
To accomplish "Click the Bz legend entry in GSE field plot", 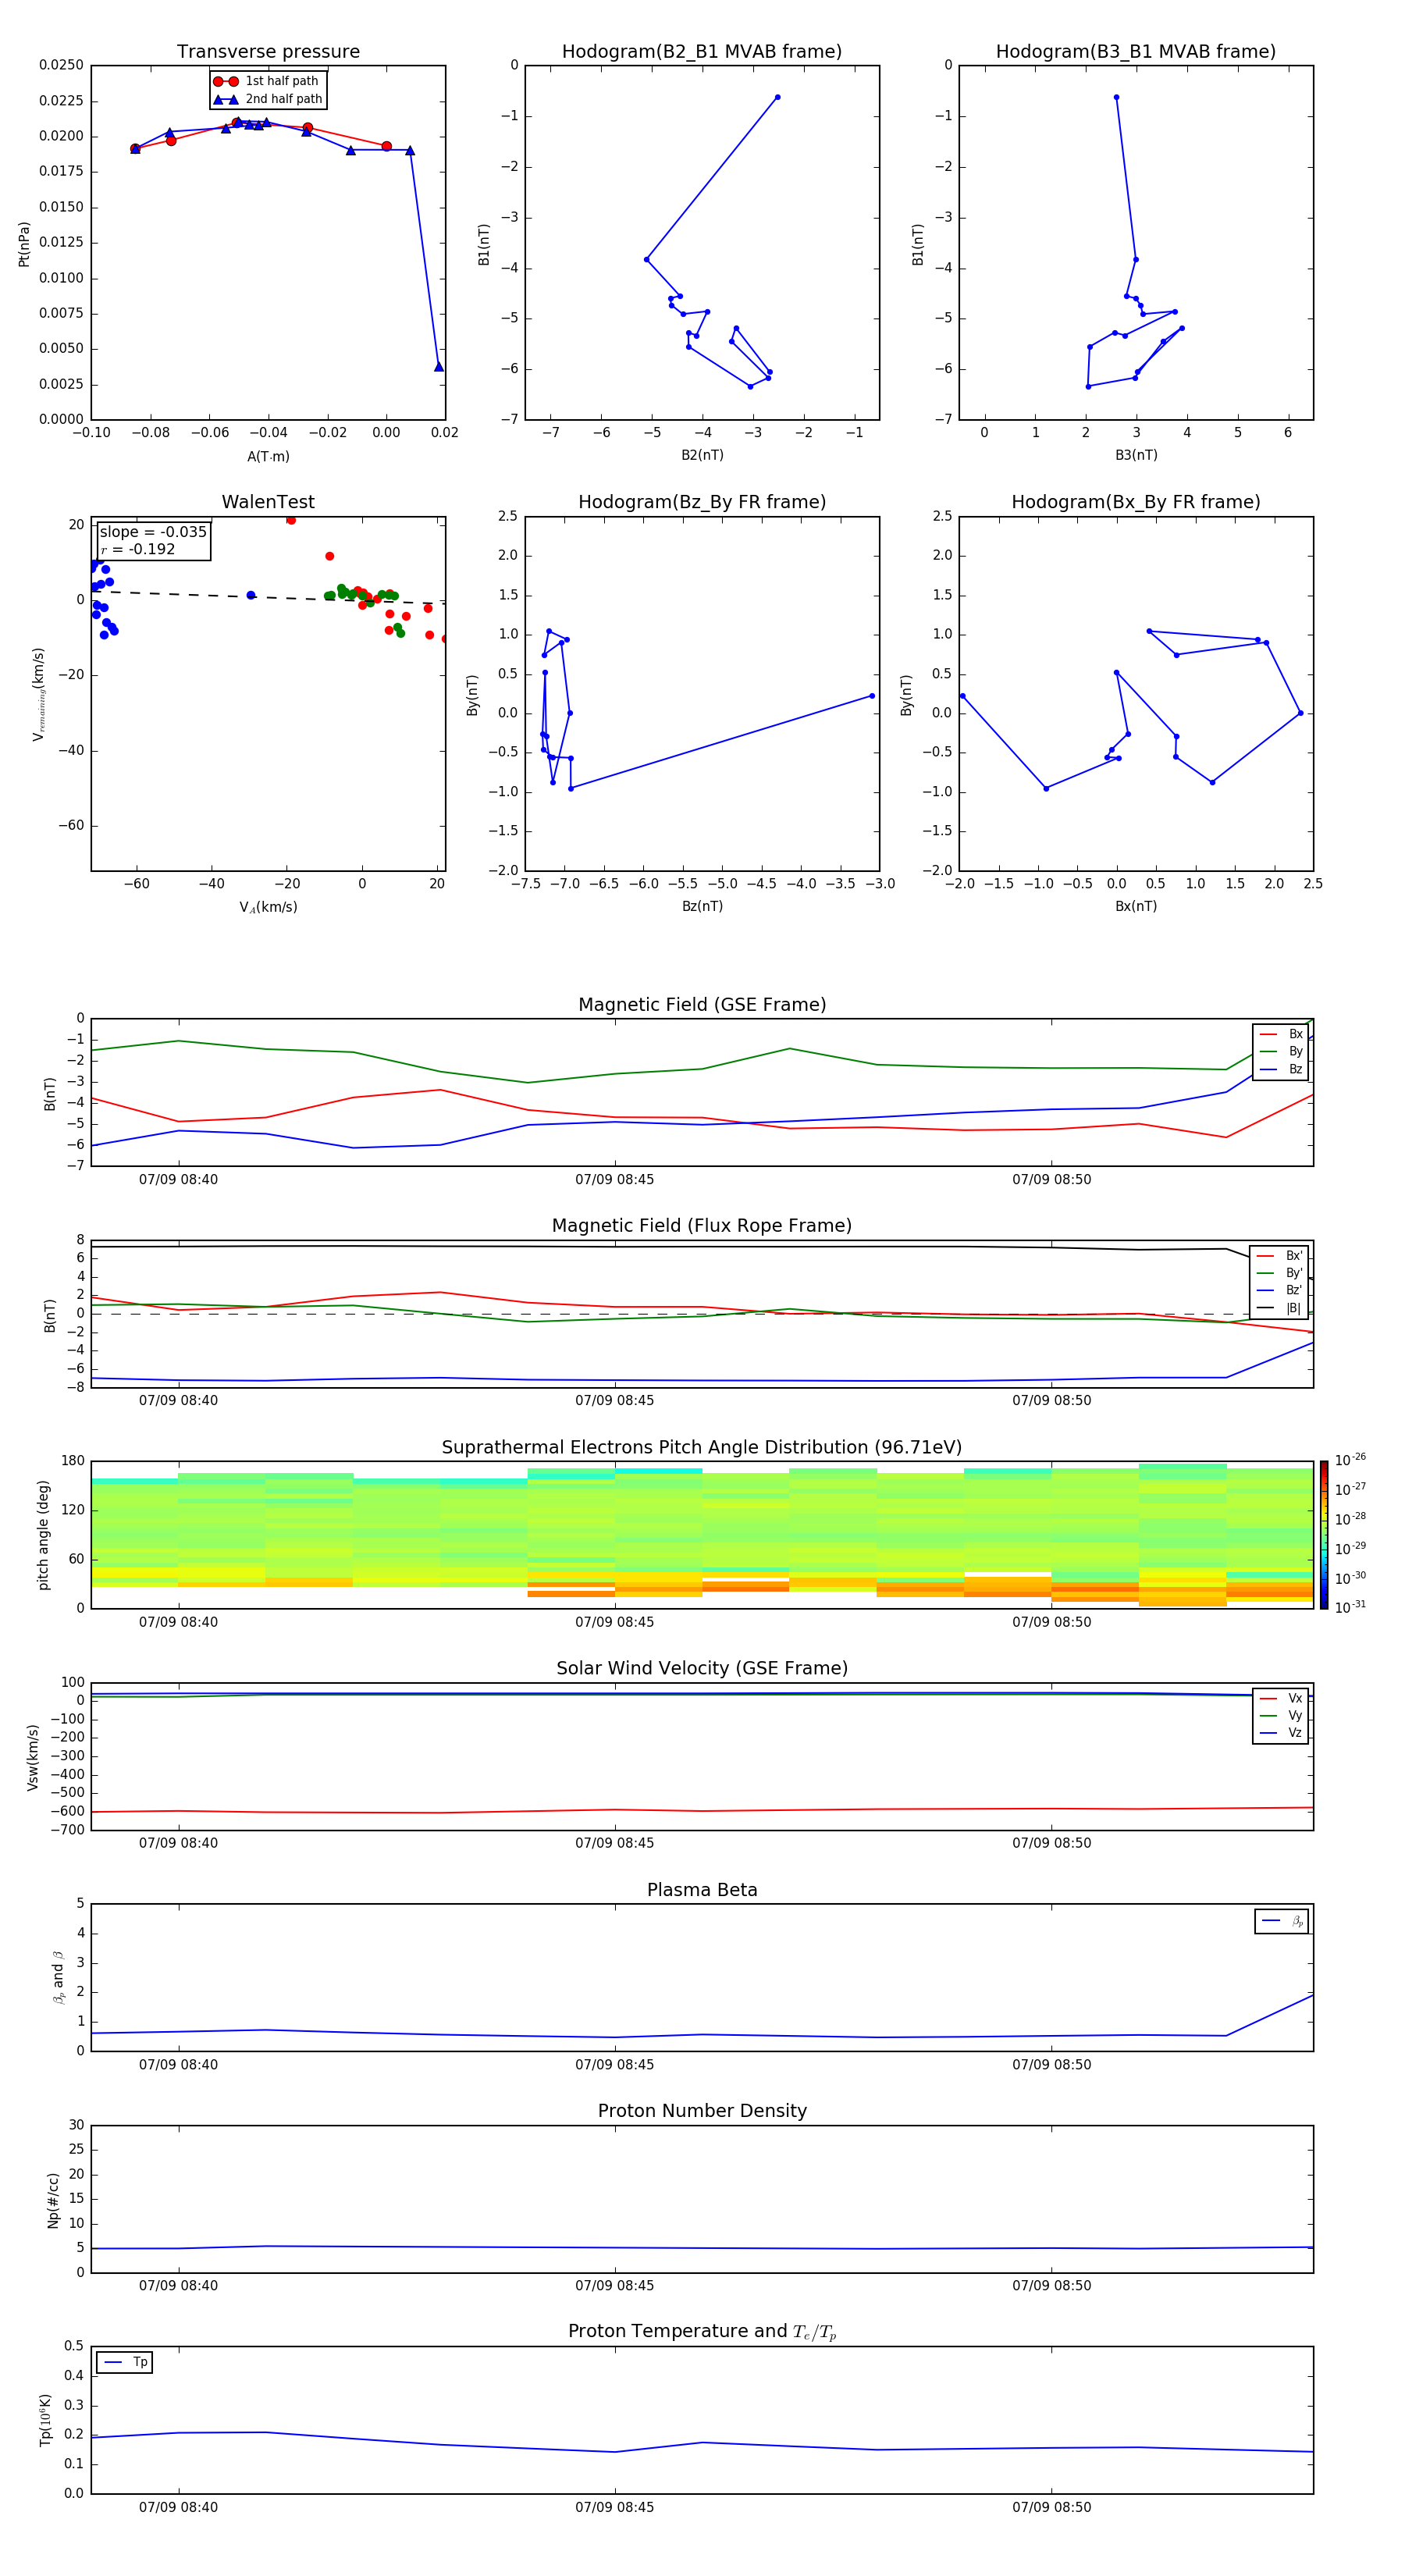I will pos(1281,1070).
